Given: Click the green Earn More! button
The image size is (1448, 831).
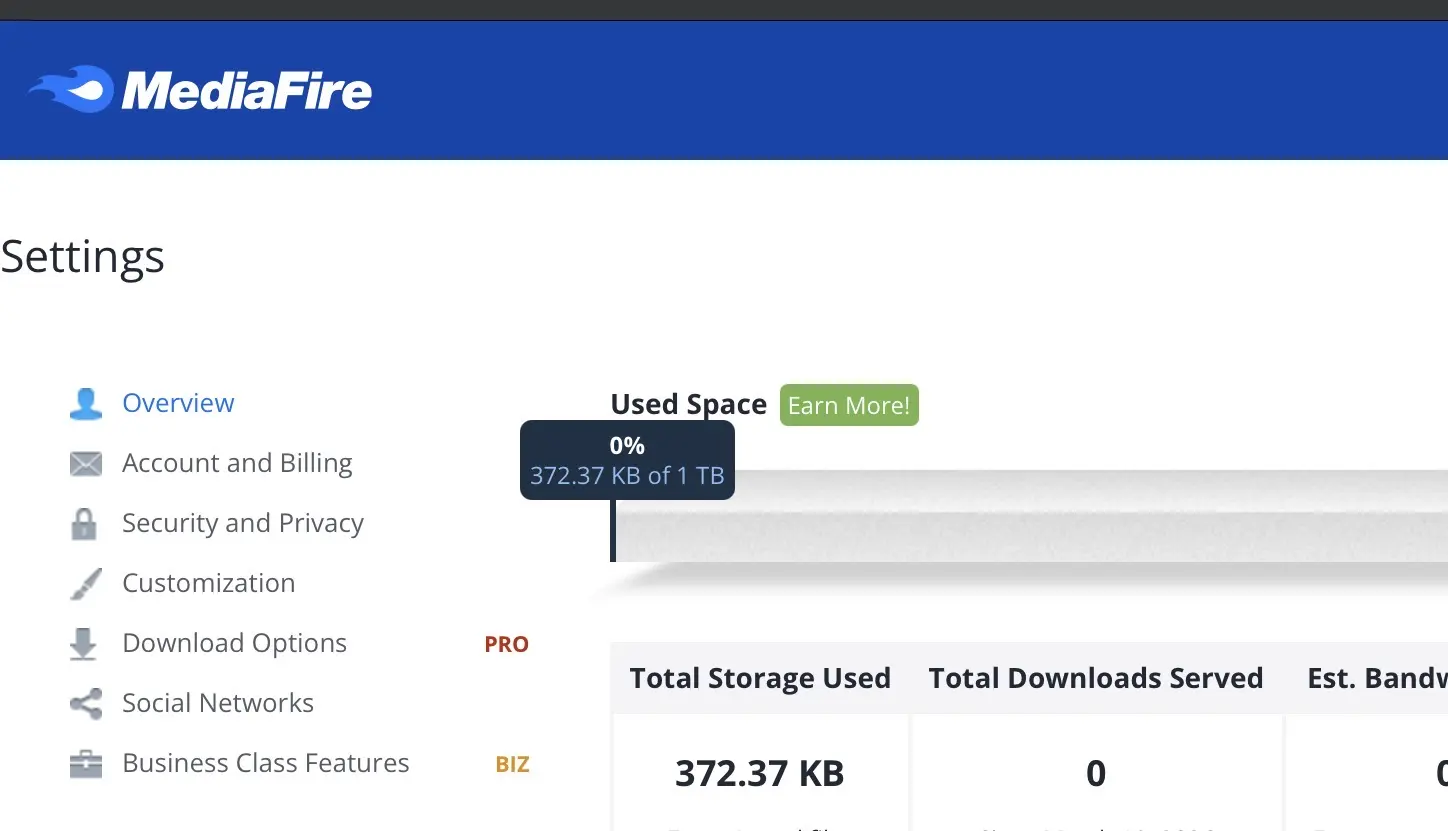Looking at the screenshot, I should point(849,405).
